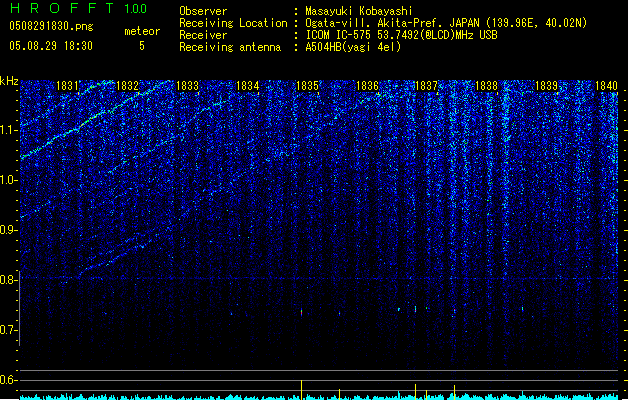Click receiver value ICOM IC-575 53.7492 MHz USB
The width and height of the screenshot is (629, 400).
click(402, 35)
